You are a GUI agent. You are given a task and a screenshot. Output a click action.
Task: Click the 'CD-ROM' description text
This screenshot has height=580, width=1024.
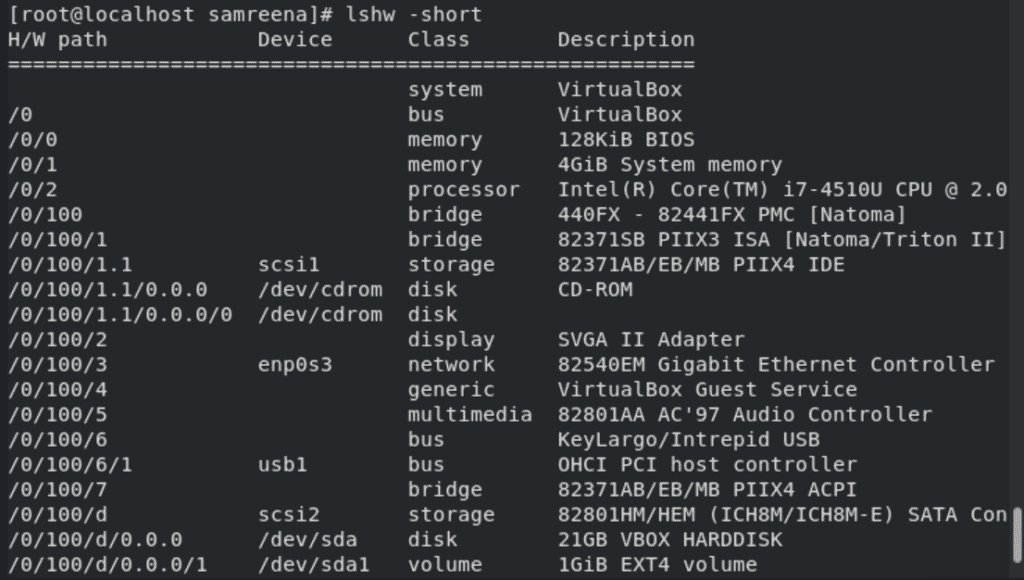point(594,290)
